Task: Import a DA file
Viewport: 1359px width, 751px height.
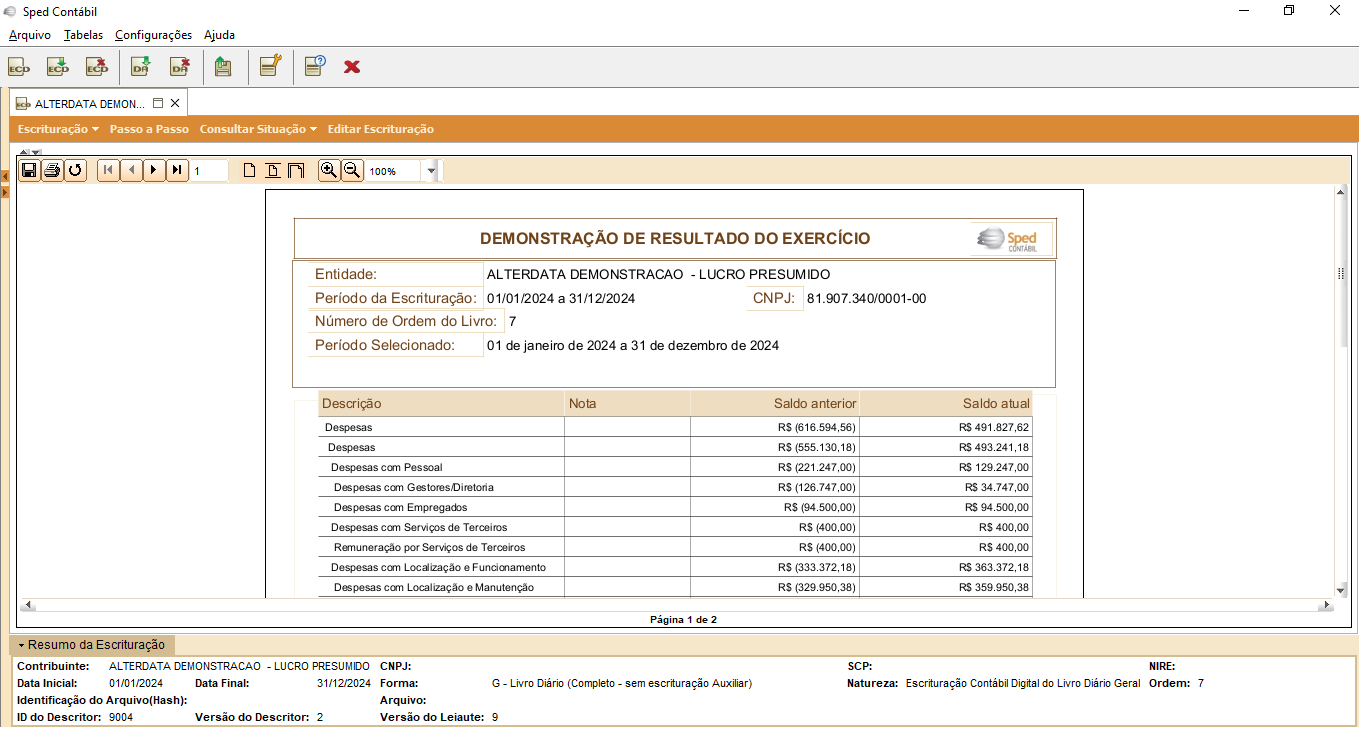Action: coord(140,66)
